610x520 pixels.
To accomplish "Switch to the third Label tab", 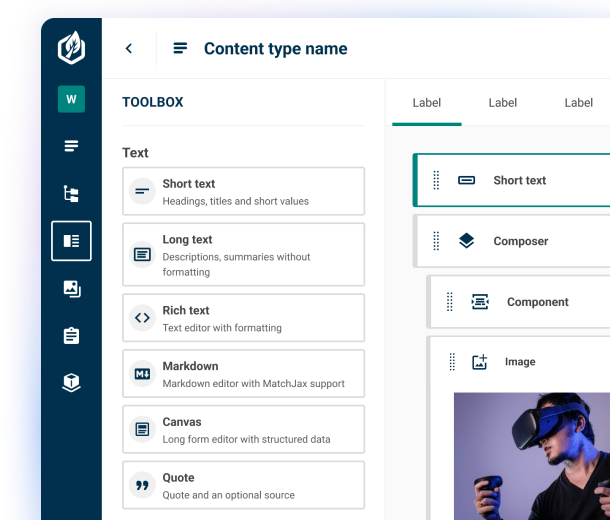I will tap(578, 103).
